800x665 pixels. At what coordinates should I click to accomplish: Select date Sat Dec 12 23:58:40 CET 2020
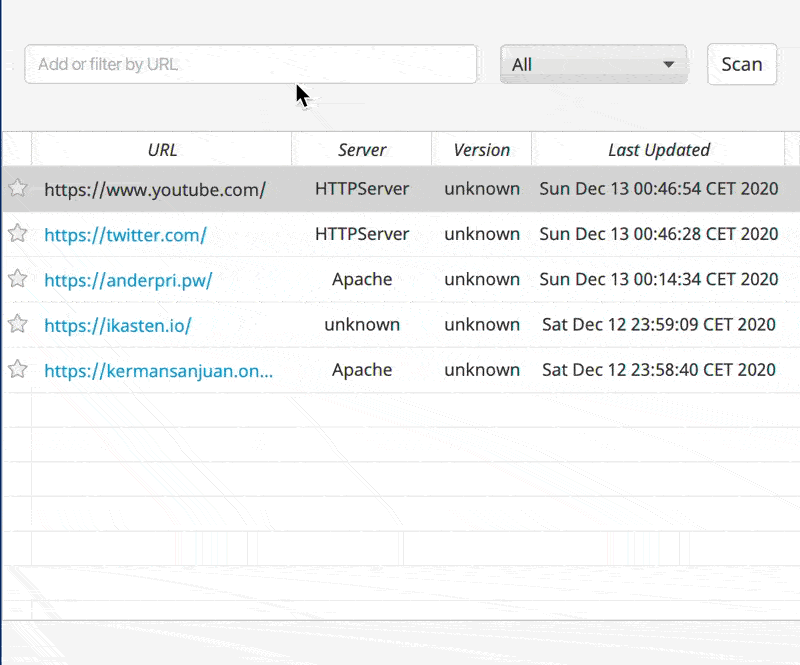659,370
